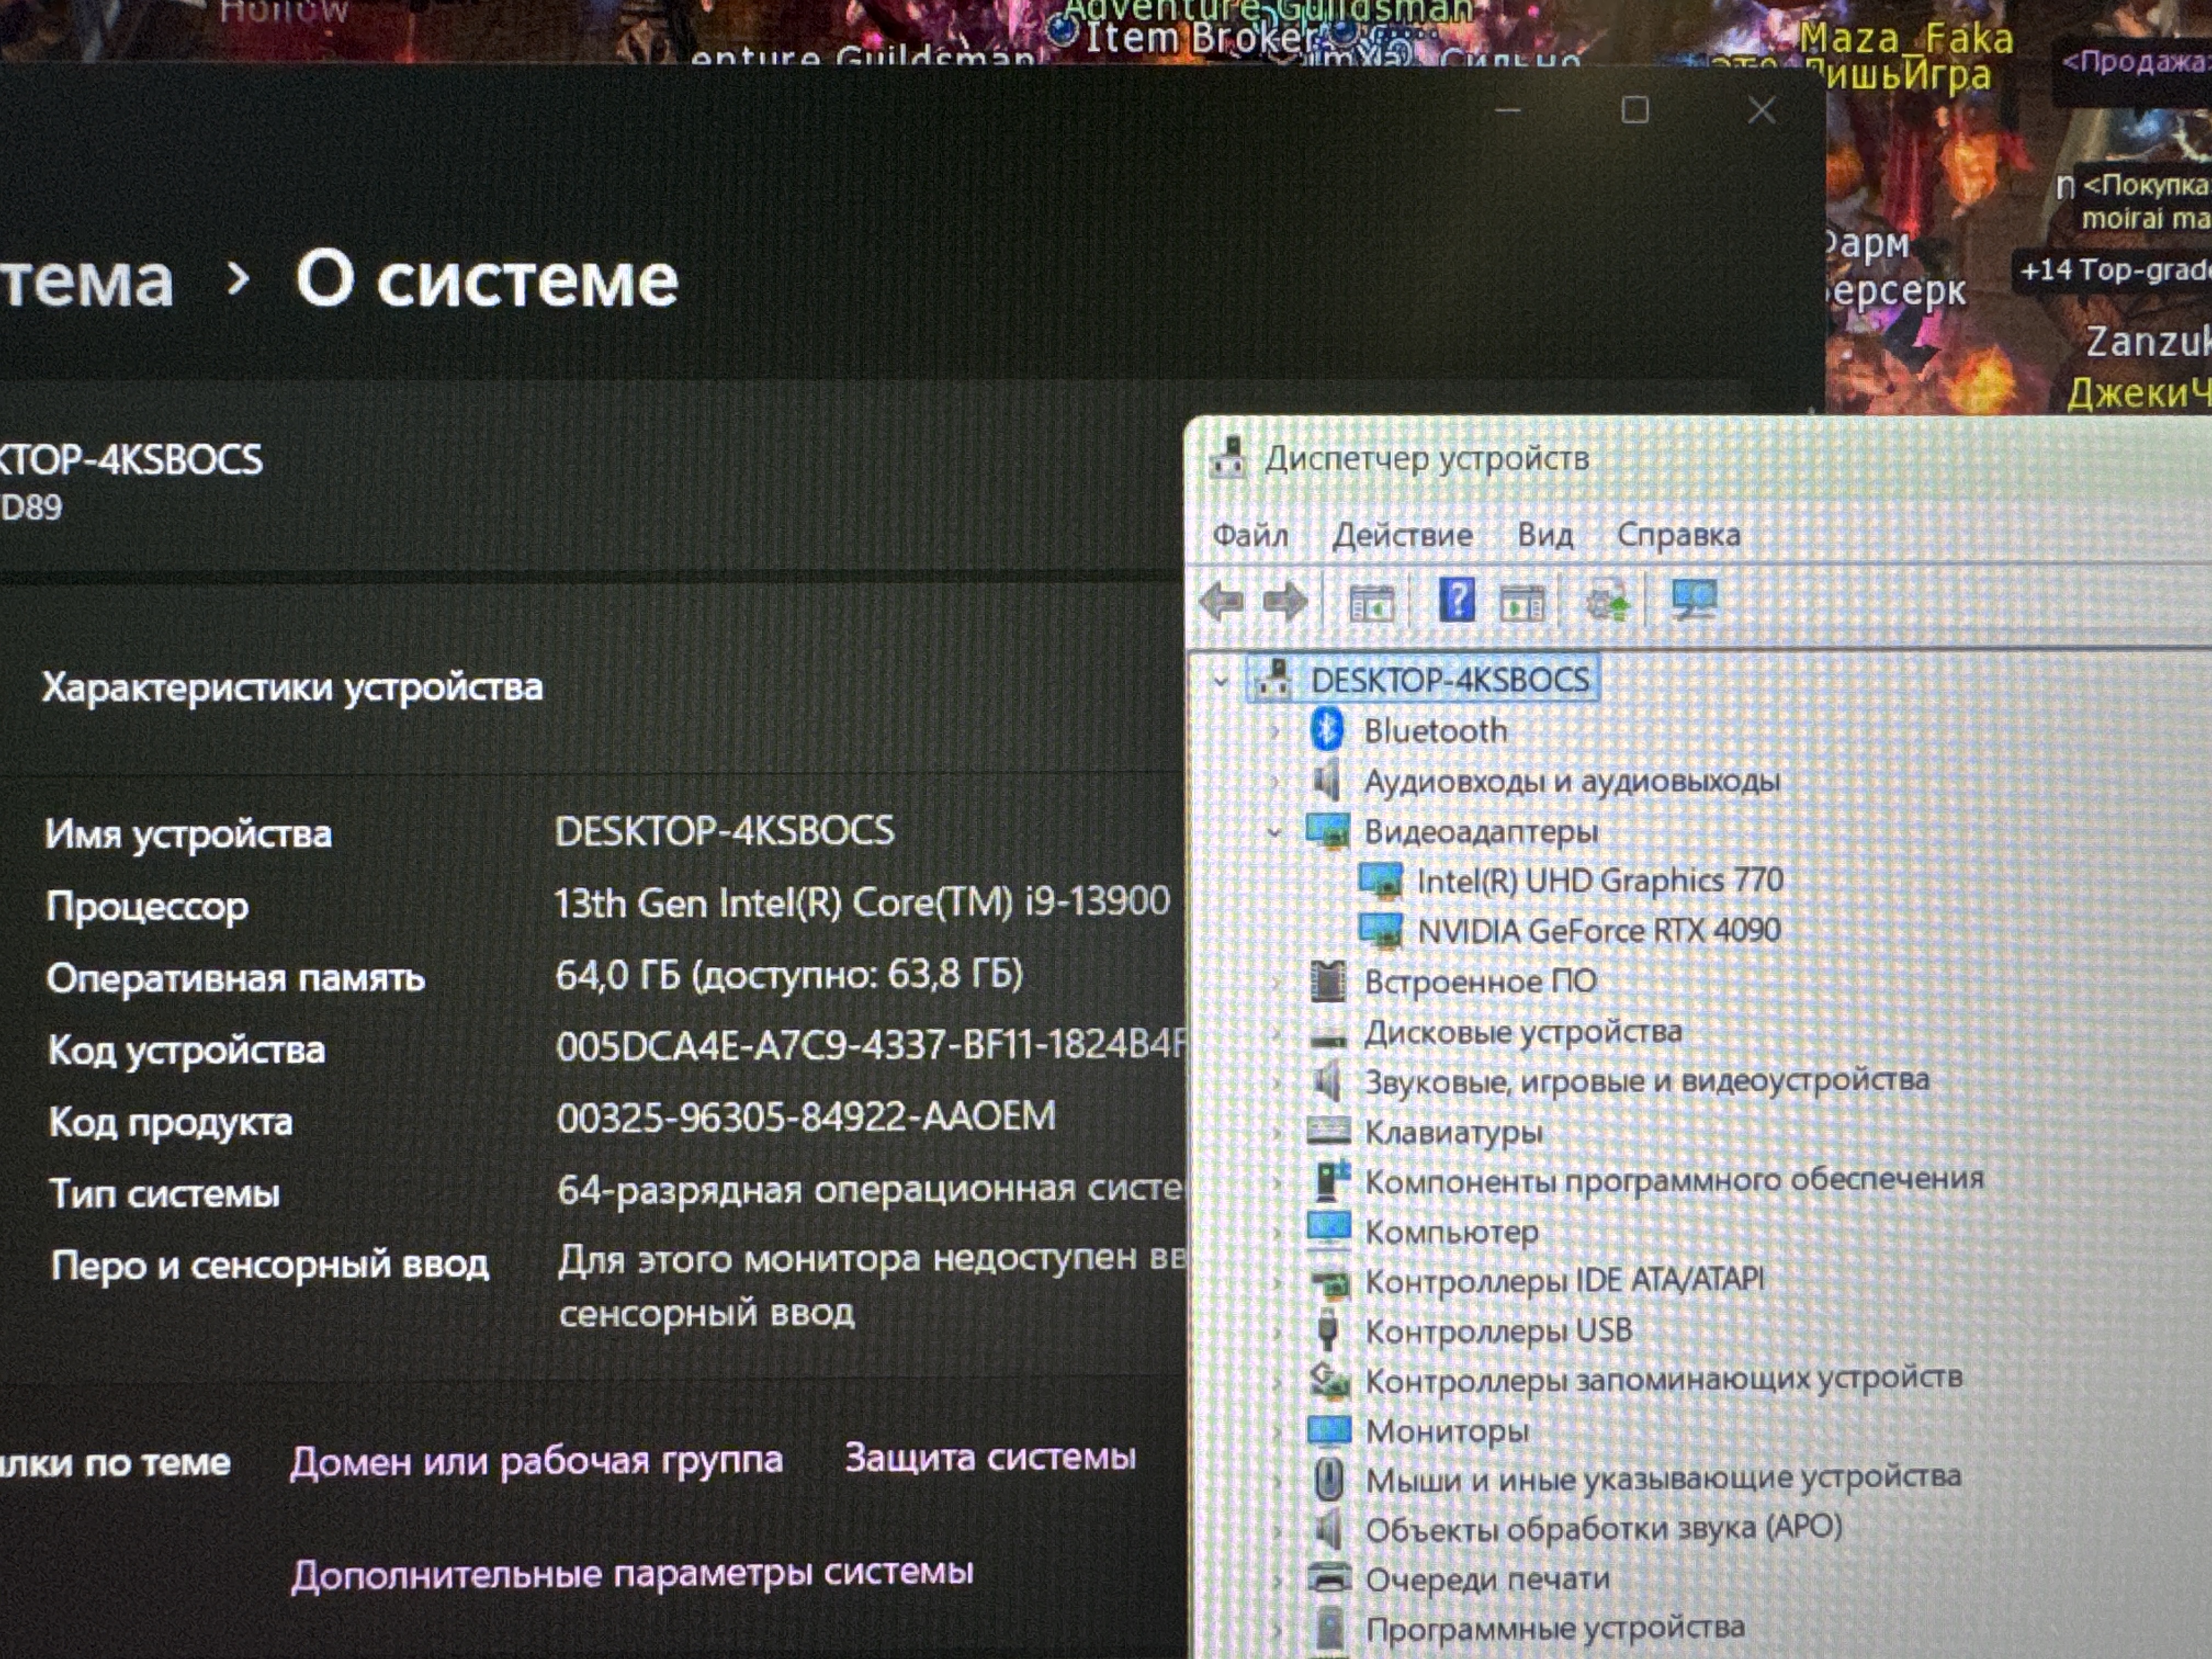The image size is (2212, 1659).
Task: Collapse the DESKTOP-4KSBOCS root node
Action: click(1220, 682)
